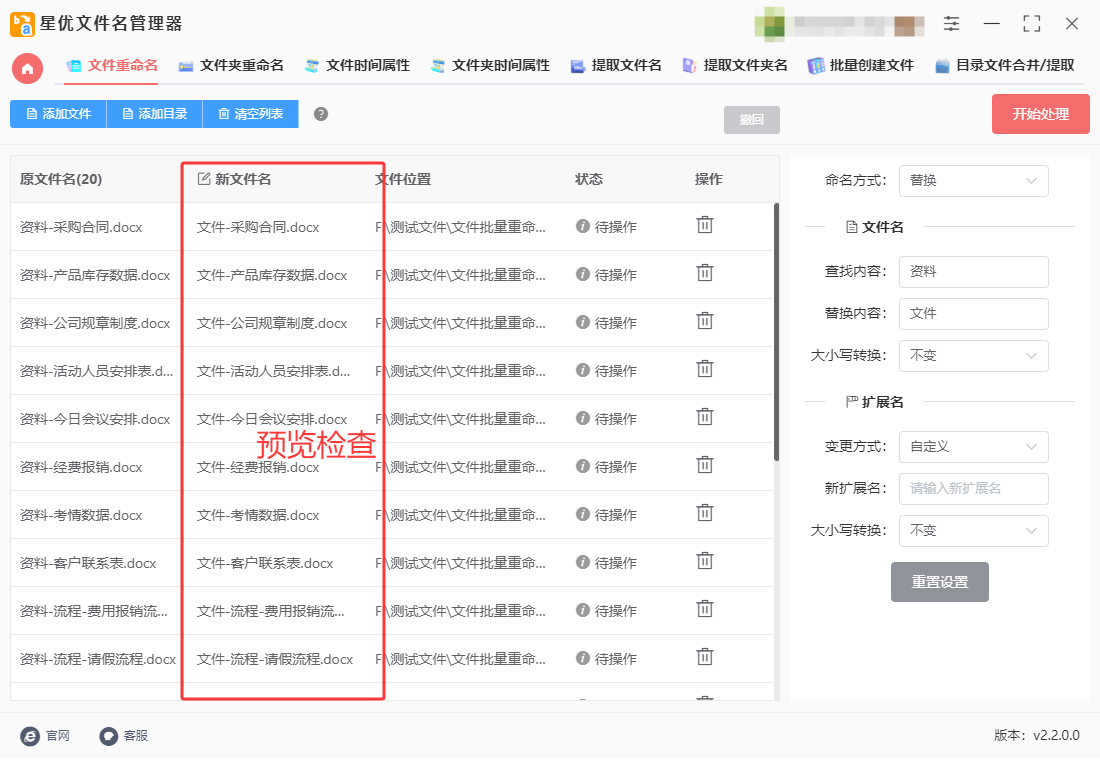Delete the 资料-采购合同.docx row via trash icon
Viewport: 1100px width, 760px height.
(704, 225)
